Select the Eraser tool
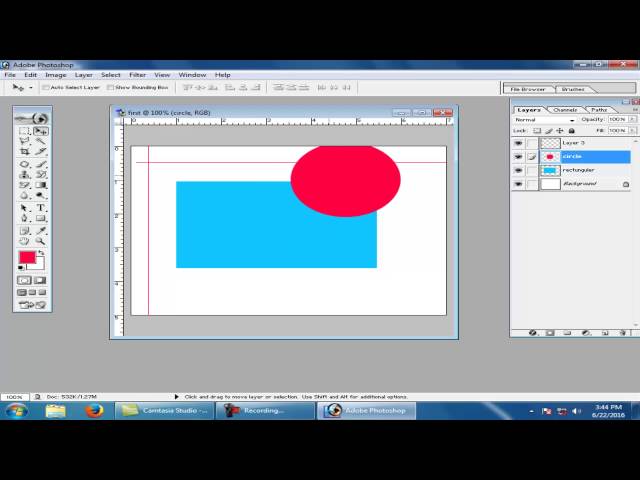 pyautogui.click(x=24, y=185)
